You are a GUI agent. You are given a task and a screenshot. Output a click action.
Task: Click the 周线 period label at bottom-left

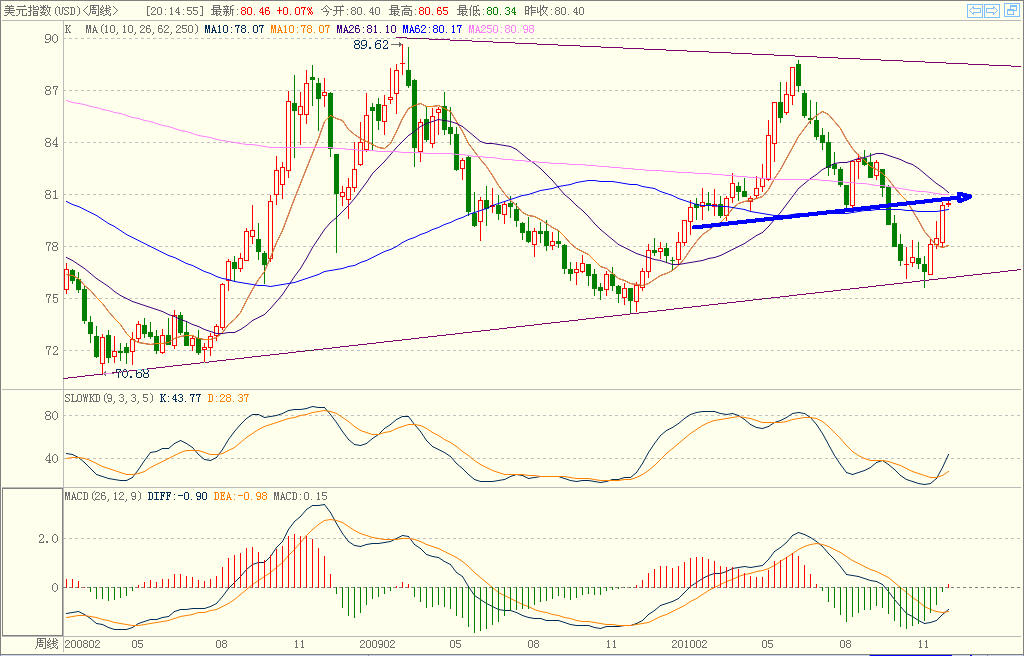(46, 644)
